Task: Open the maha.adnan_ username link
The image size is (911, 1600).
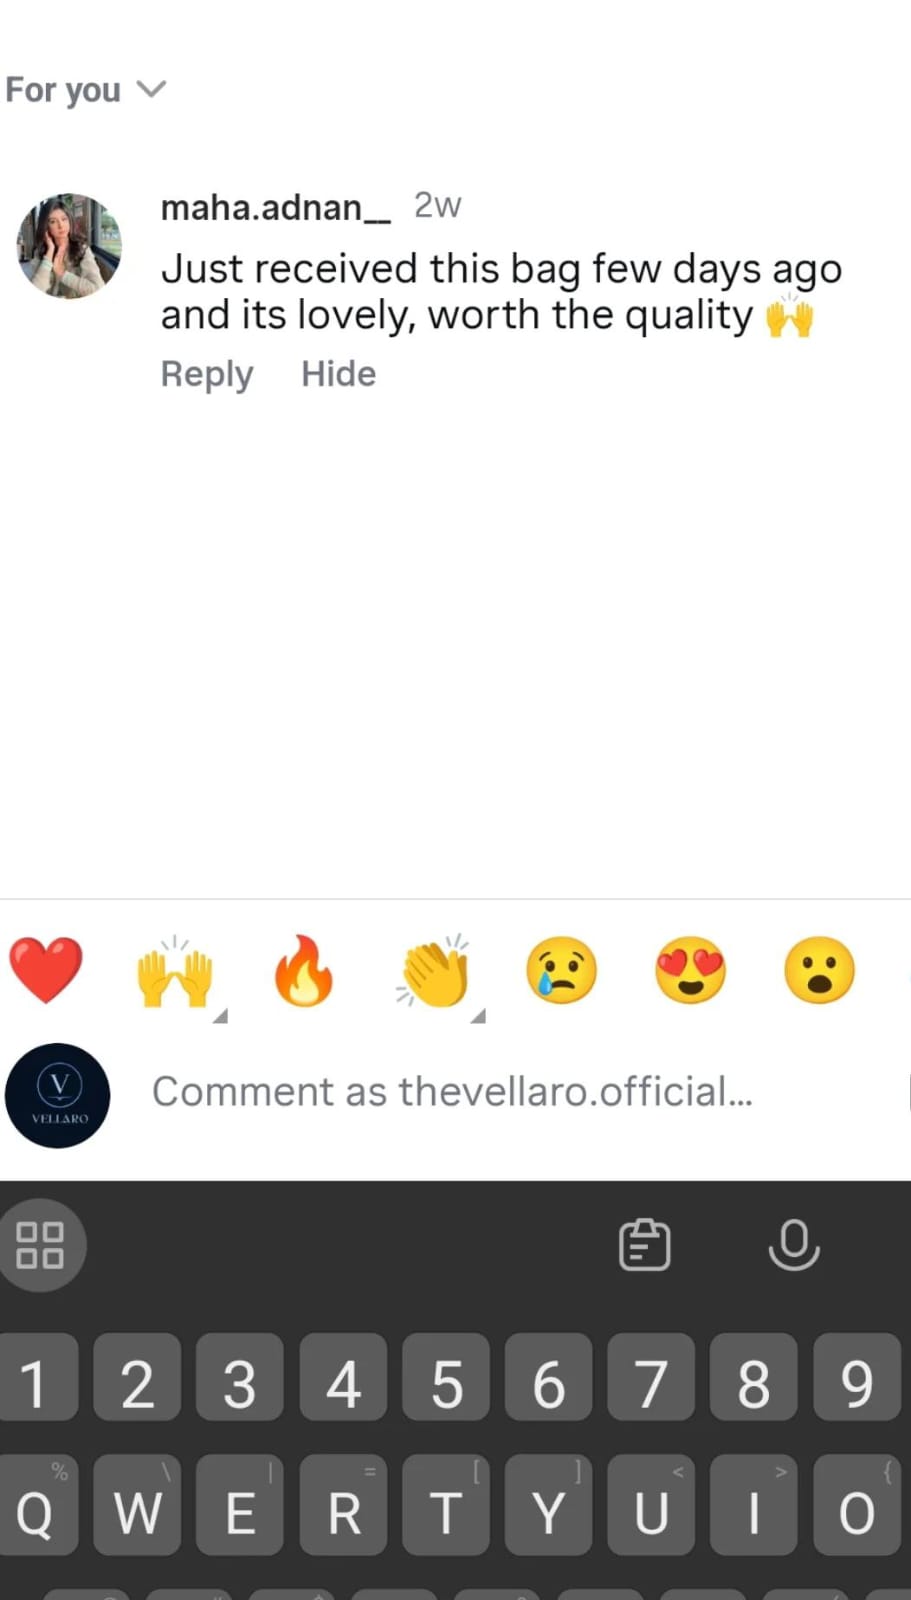Action: click(x=276, y=207)
